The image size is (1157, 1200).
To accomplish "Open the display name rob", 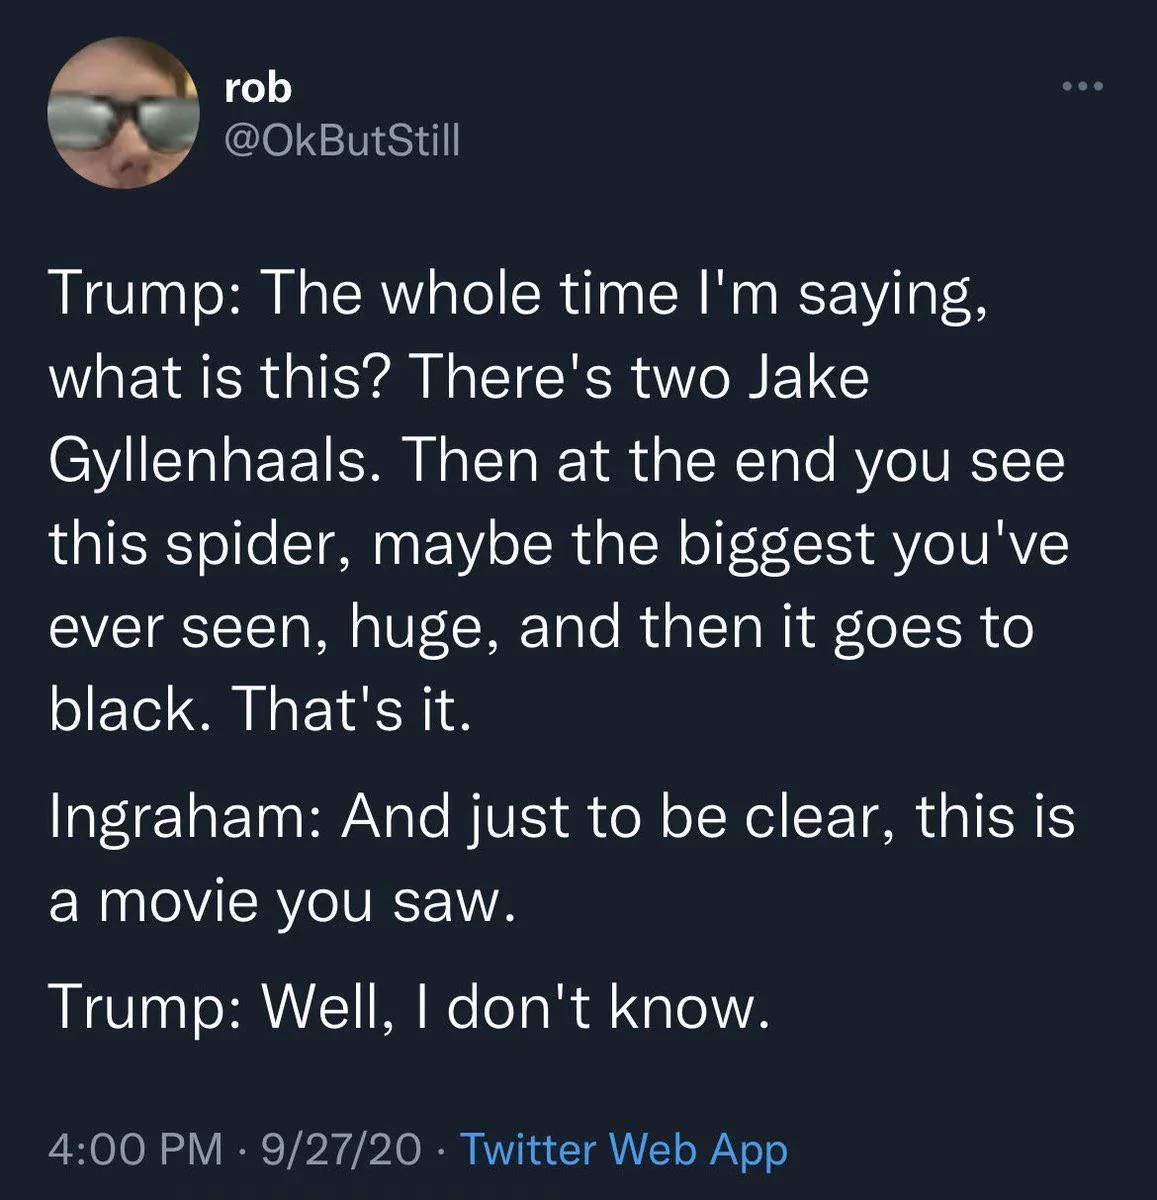I will click(258, 88).
